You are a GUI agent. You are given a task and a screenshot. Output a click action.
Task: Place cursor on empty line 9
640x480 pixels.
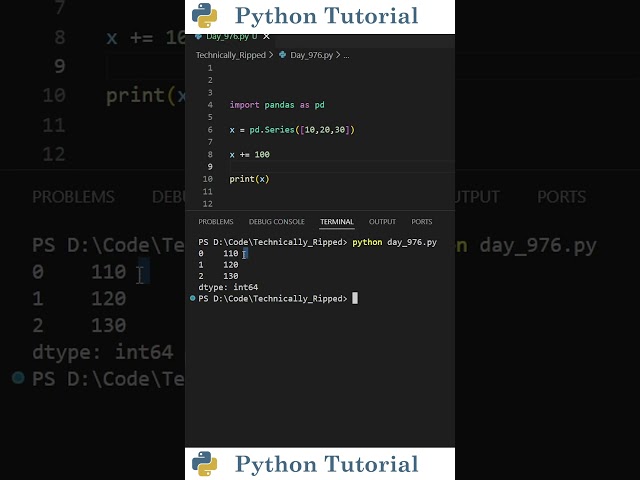pyautogui.click(x=342, y=167)
